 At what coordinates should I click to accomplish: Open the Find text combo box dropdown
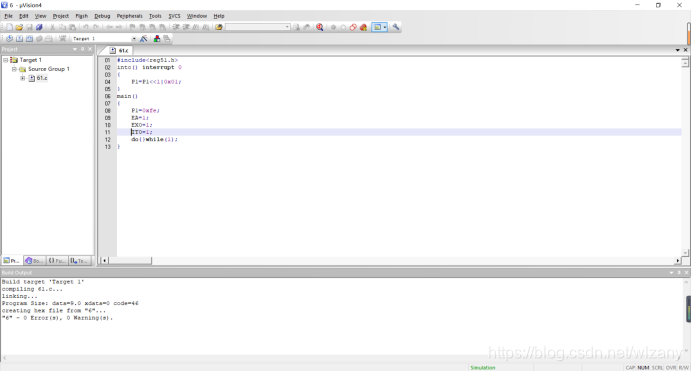(287, 27)
